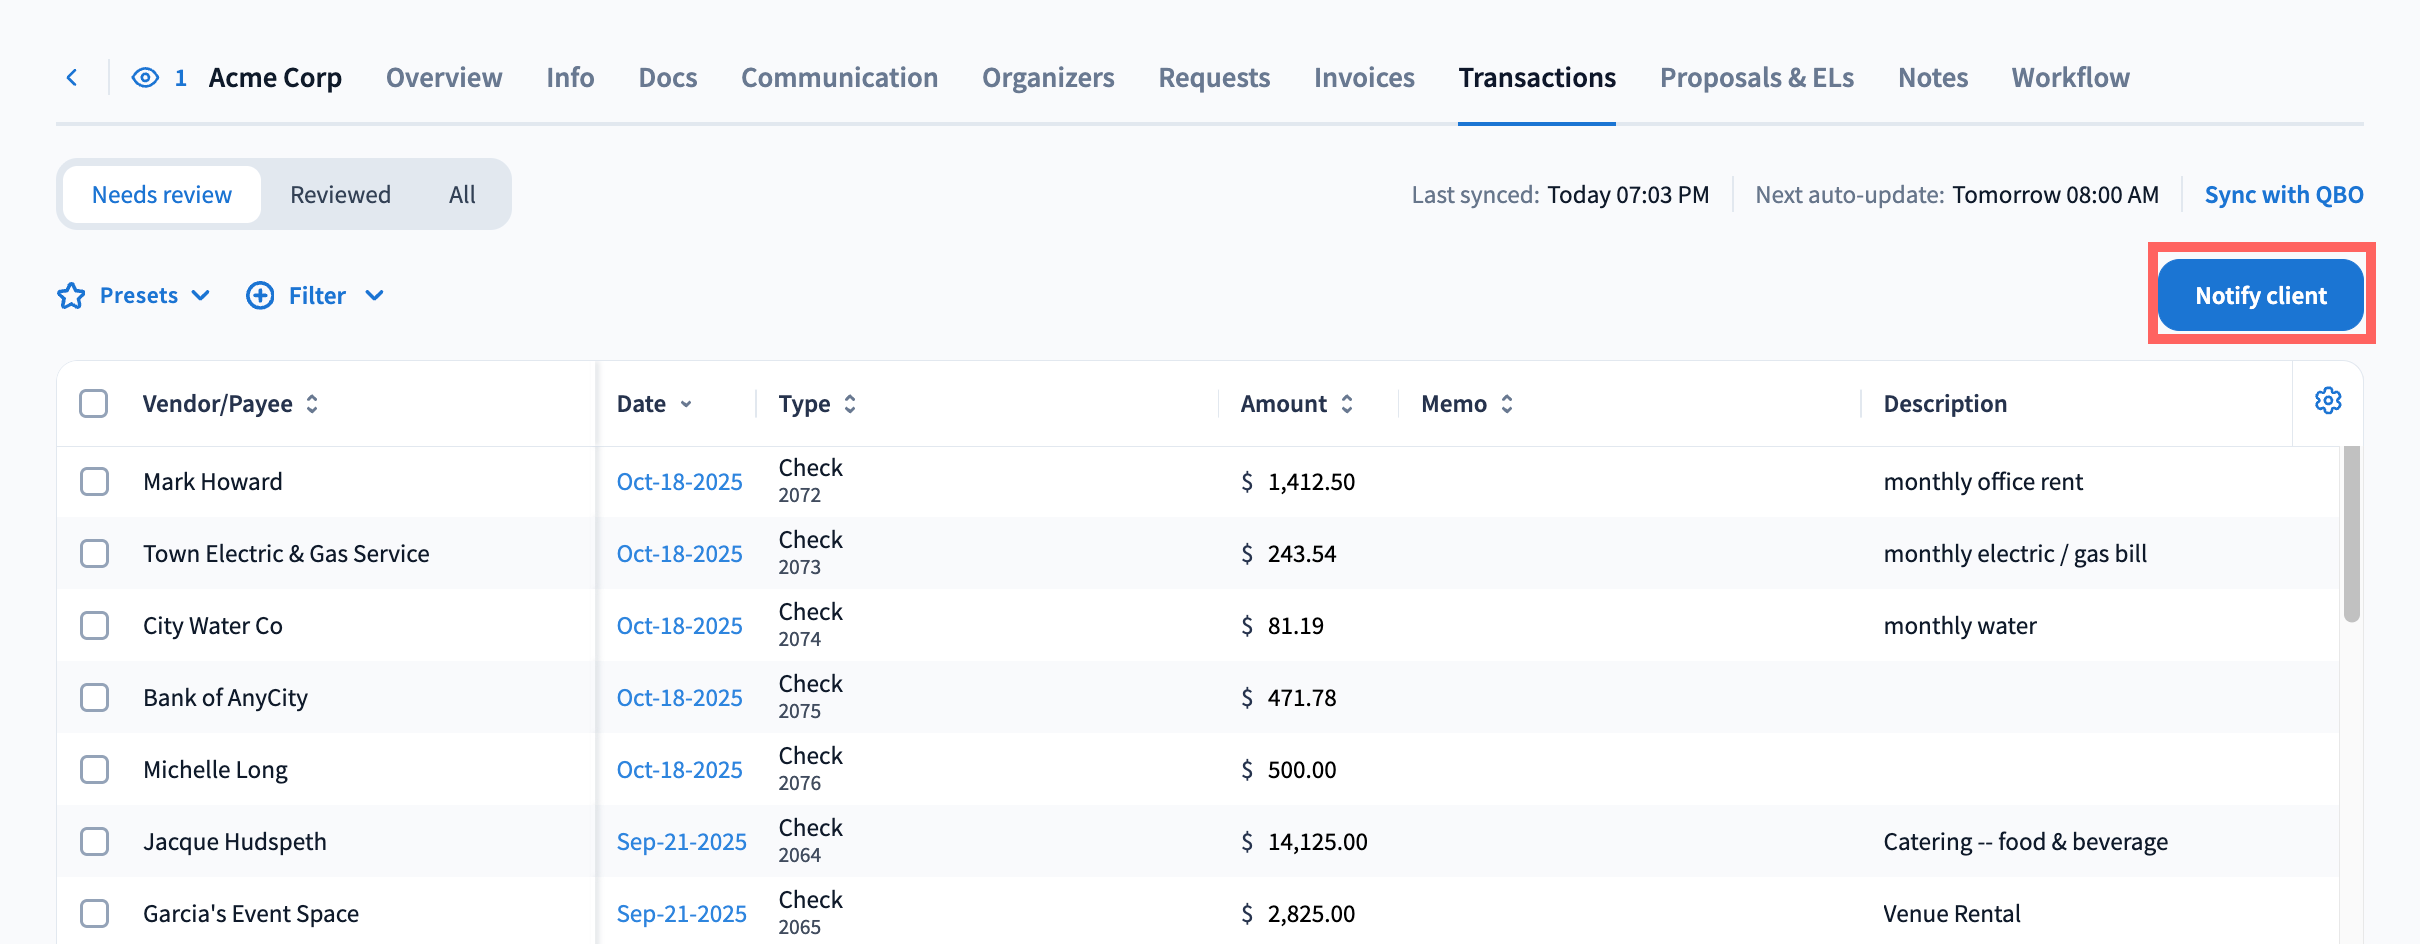The image size is (2420, 944).
Task: Select the Transactions tab
Action: (x=1537, y=77)
